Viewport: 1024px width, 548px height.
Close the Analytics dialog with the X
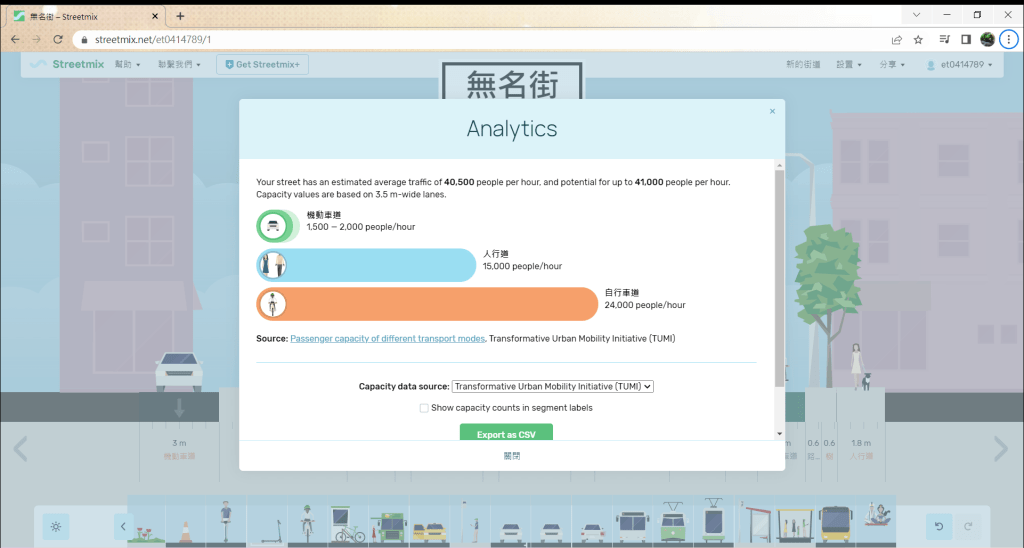pyautogui.click(x=772, y=112)
